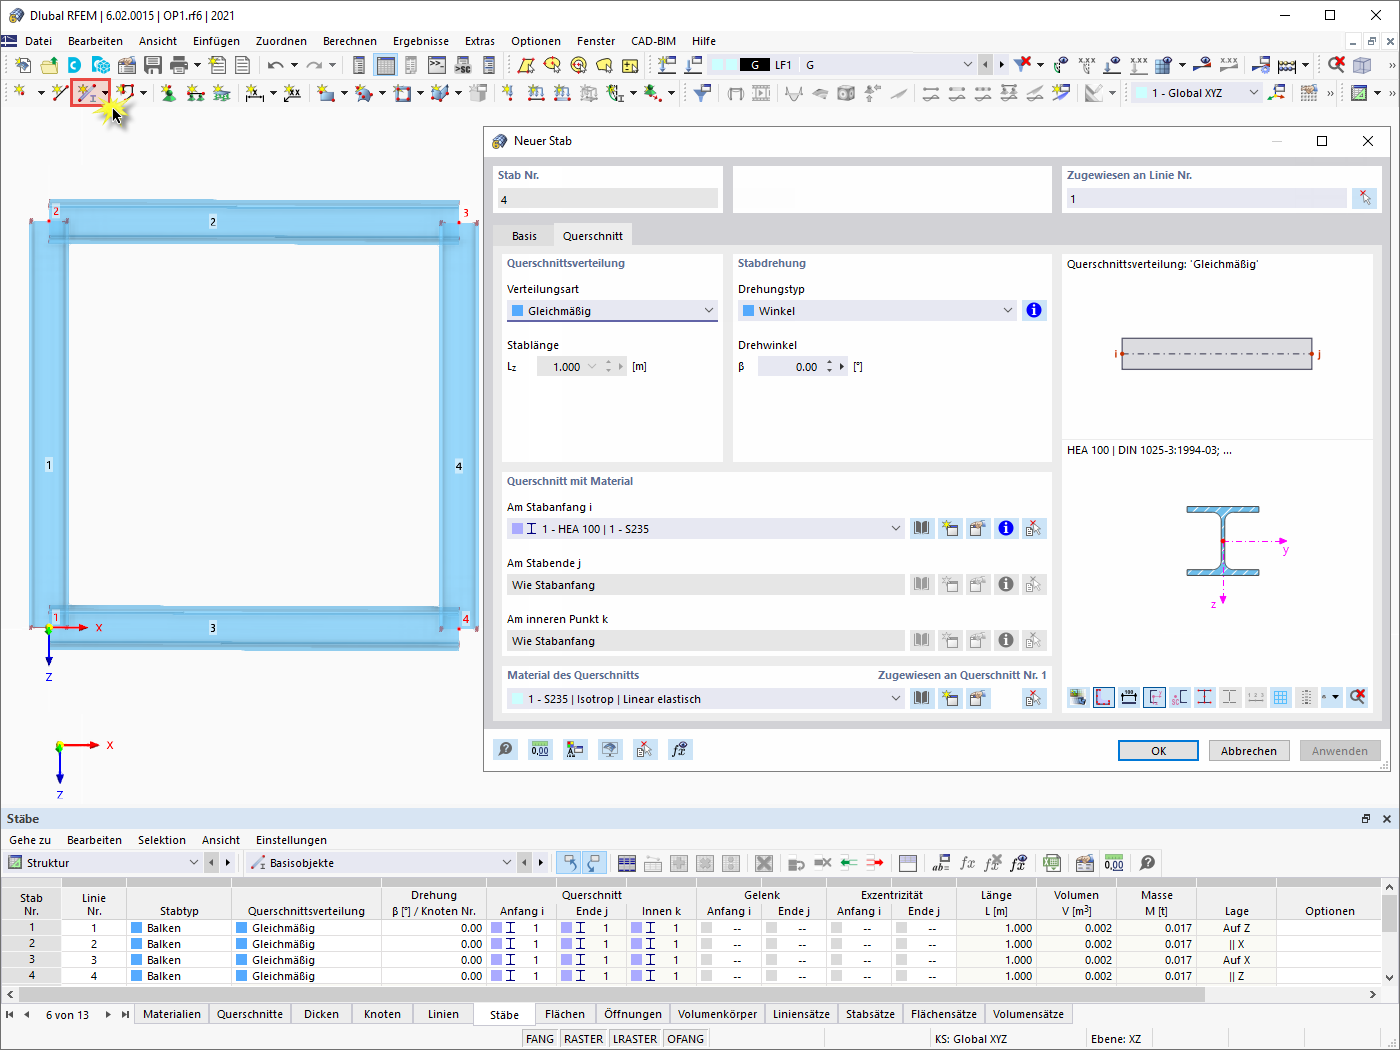
Task: Toggle dimension display in cross-section preview
Action: pyautogui.click(x=1129, y=697)
